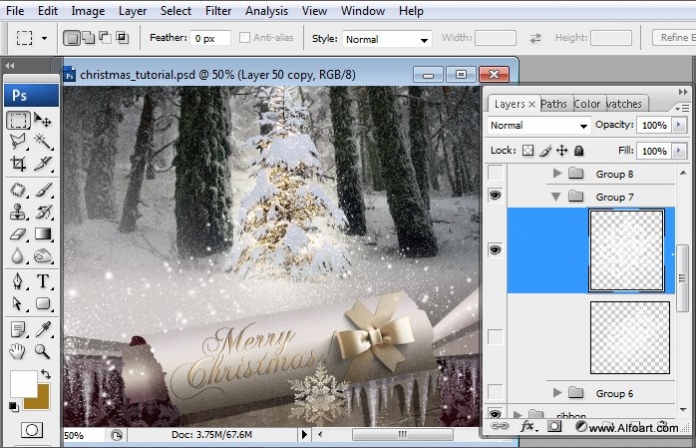
Task: Lock transparent pixels
Action: 528,151
